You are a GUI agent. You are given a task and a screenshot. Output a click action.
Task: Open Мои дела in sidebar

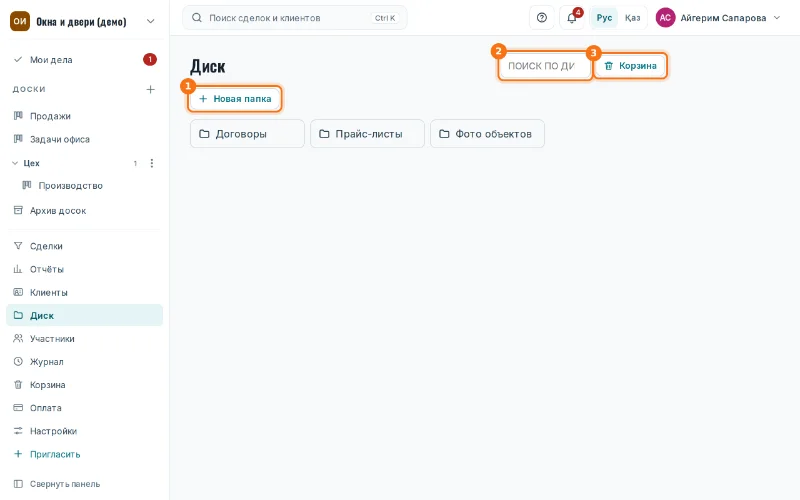(84, 60)
